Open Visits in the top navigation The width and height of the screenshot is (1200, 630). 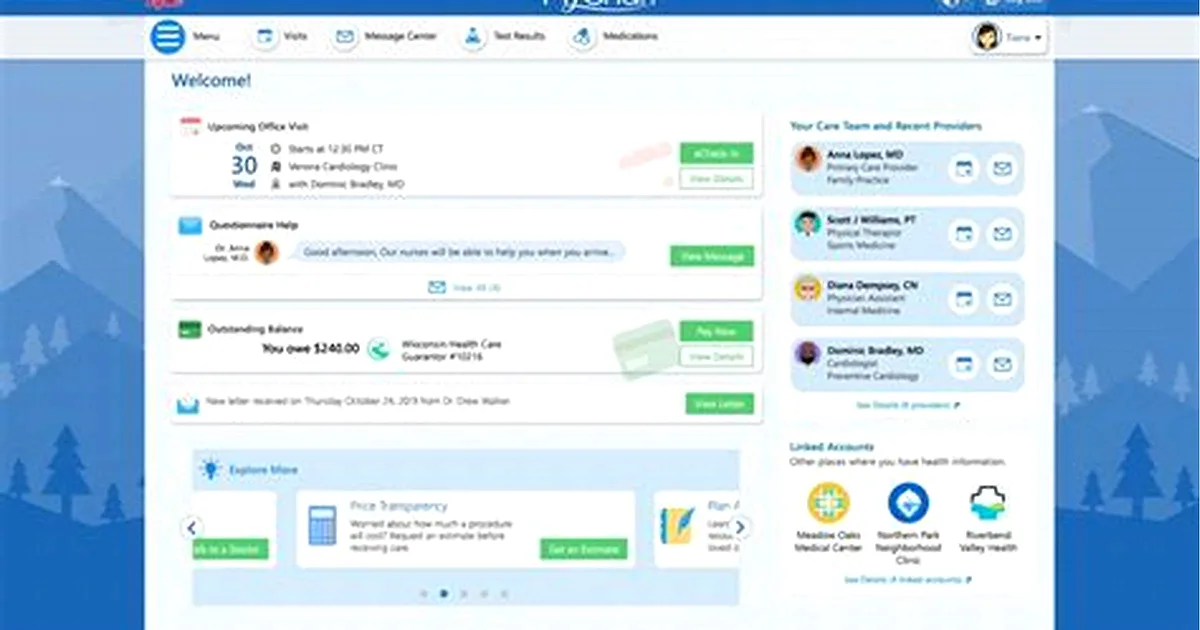coord(281,37)
